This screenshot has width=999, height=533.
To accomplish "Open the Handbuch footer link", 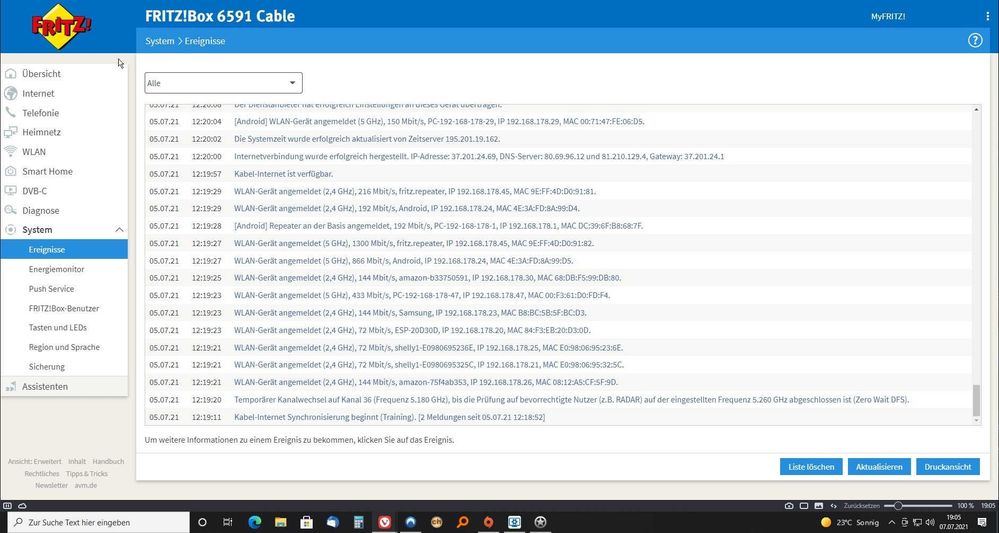I will tap(108, 462).
